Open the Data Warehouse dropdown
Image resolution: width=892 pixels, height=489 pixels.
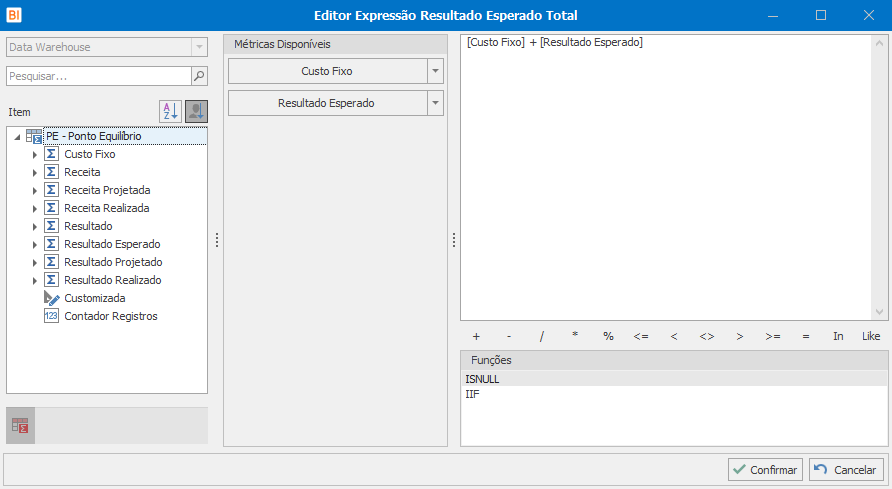click(x=199, y=47)
